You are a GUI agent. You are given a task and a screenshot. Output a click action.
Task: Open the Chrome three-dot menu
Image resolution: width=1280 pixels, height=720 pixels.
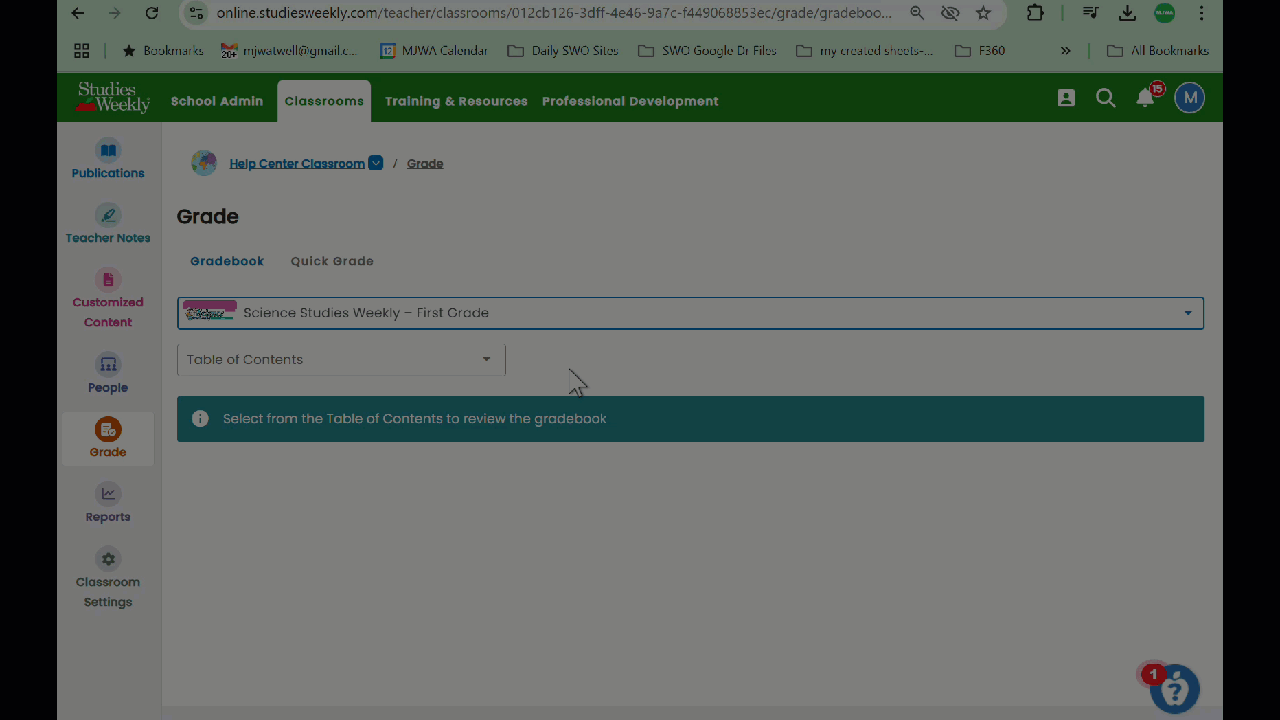pyautogui.click(x=1202, y=13)
